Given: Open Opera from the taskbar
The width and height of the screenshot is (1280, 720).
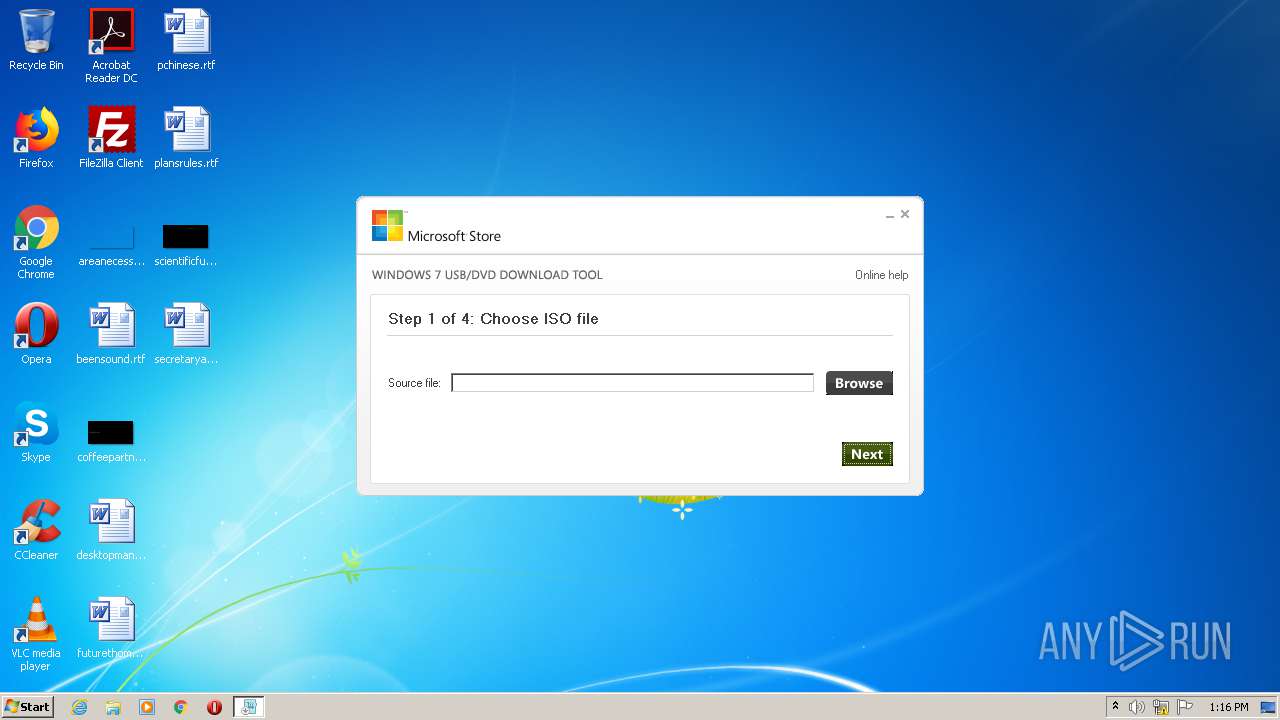Looking at the screenshot, I should (x=214, y=707).
